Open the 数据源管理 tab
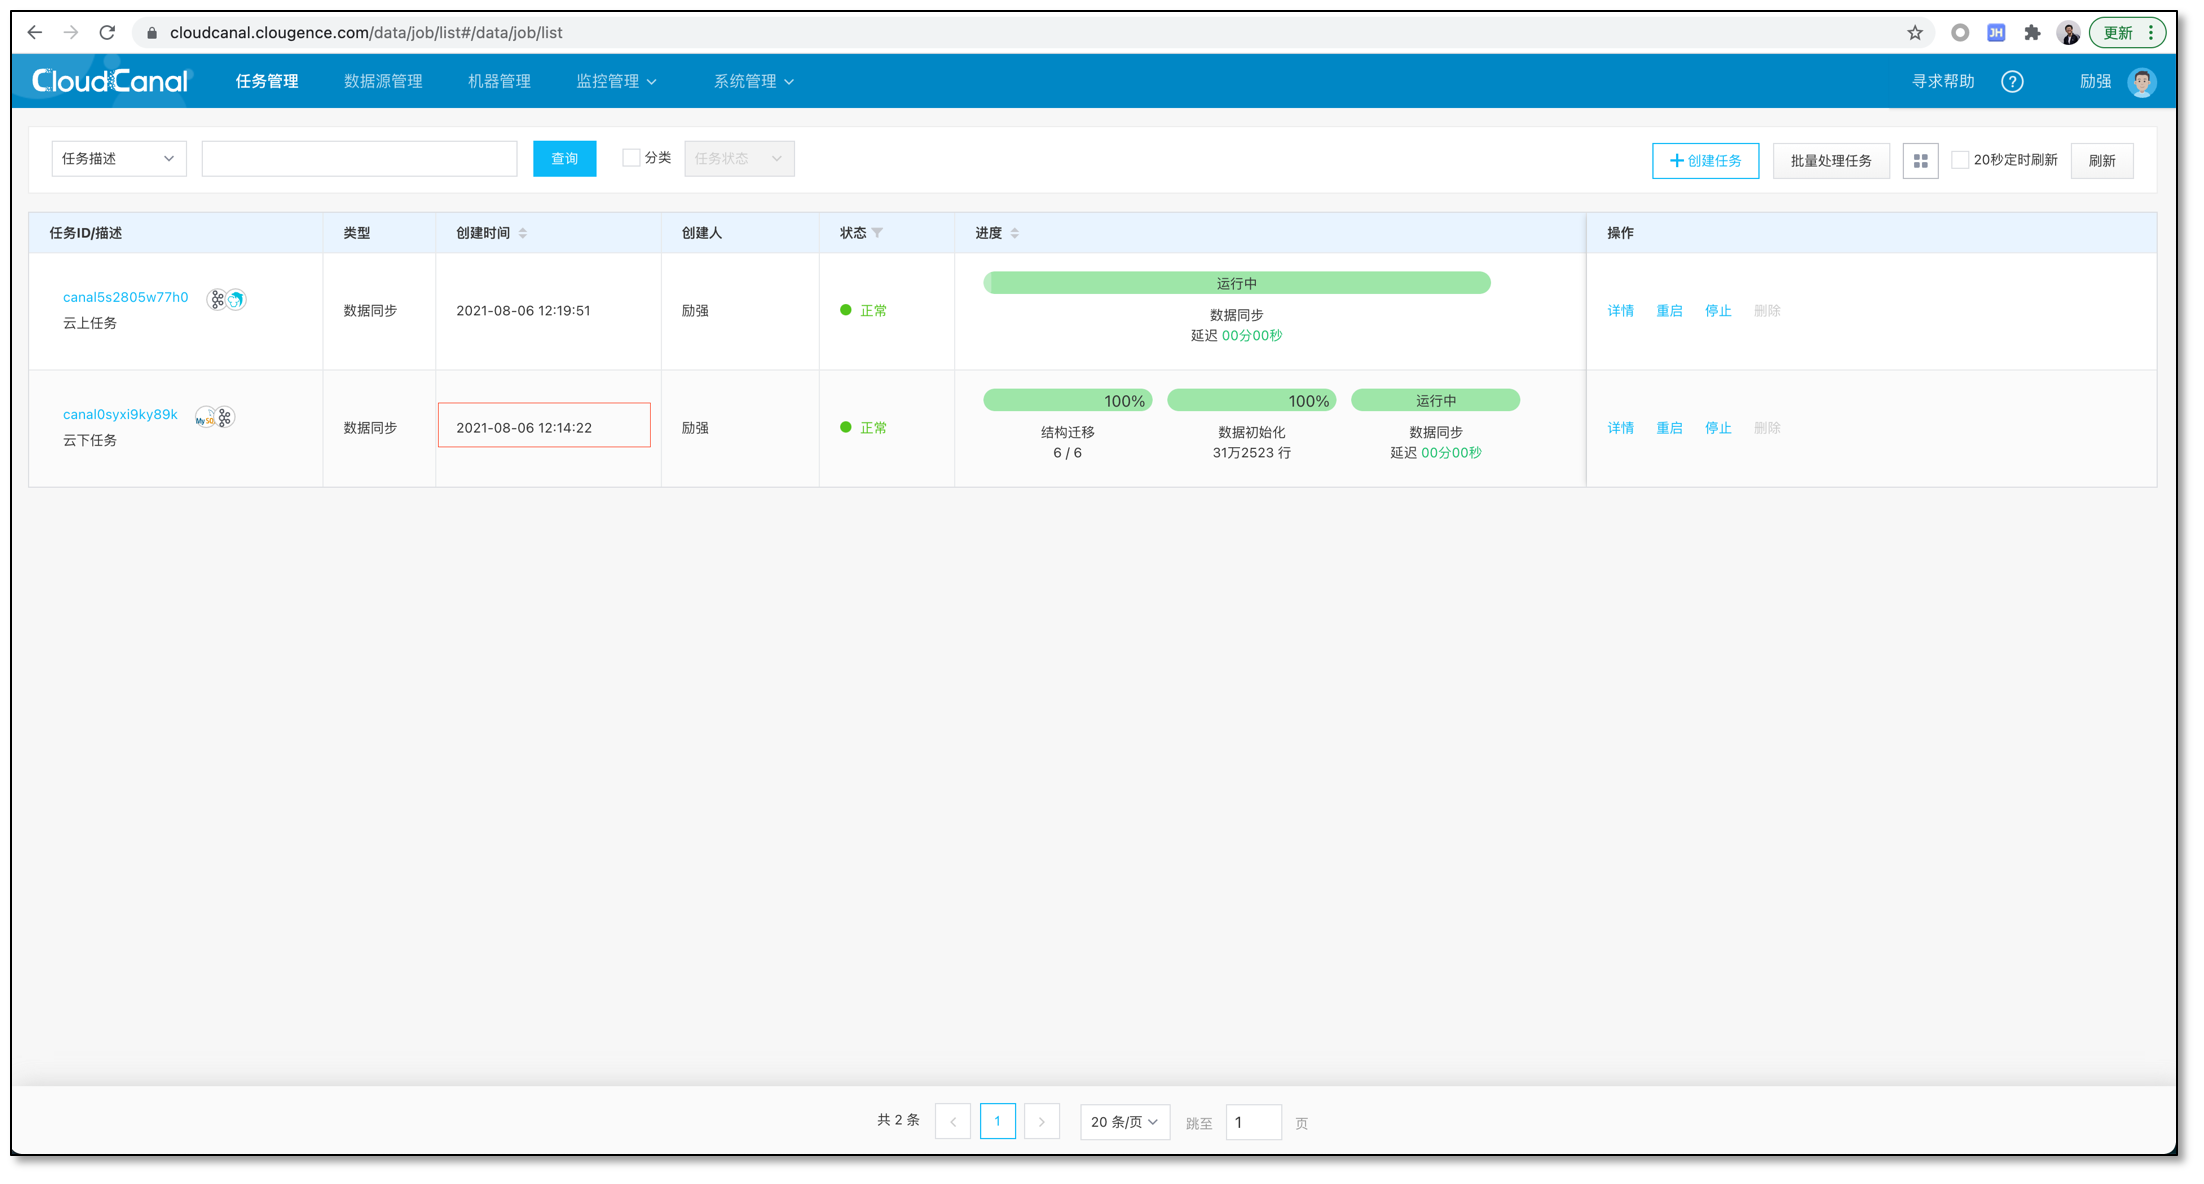2204x1184 pixels. pos(383,82)
